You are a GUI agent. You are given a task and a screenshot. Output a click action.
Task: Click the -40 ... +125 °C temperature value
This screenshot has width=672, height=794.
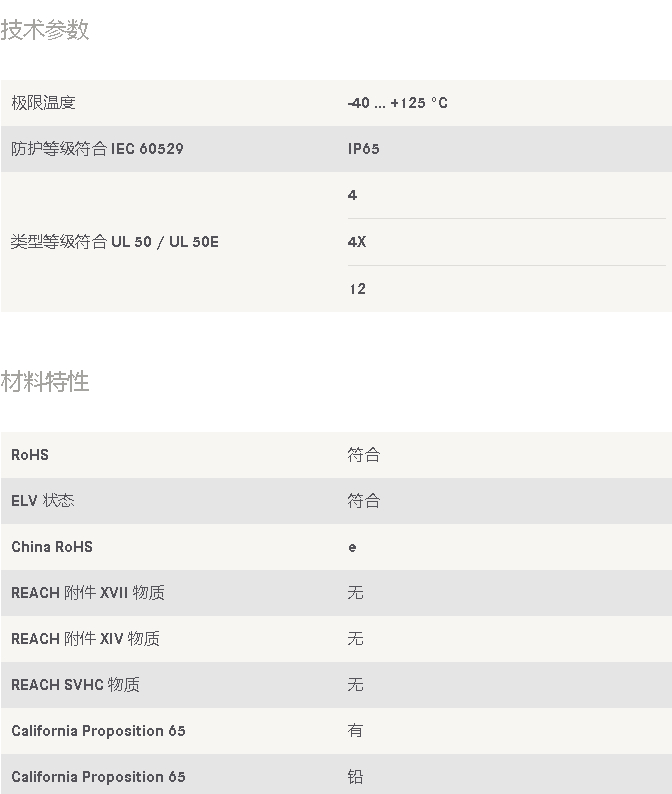(398, 103)
